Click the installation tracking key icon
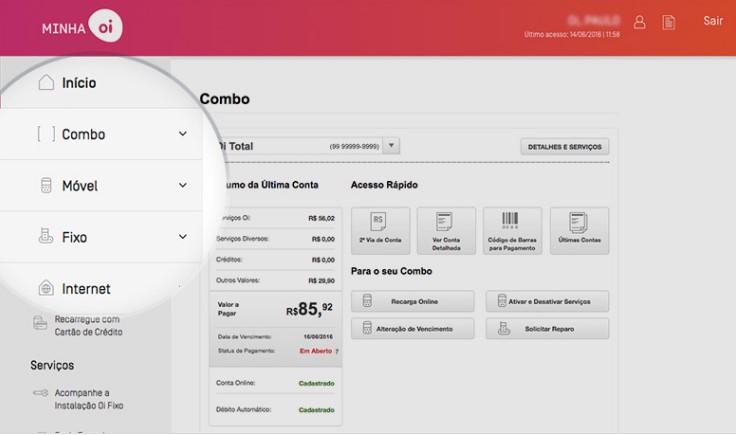The width and height of the screenshot is (736, 435). [x=40, y=393]
